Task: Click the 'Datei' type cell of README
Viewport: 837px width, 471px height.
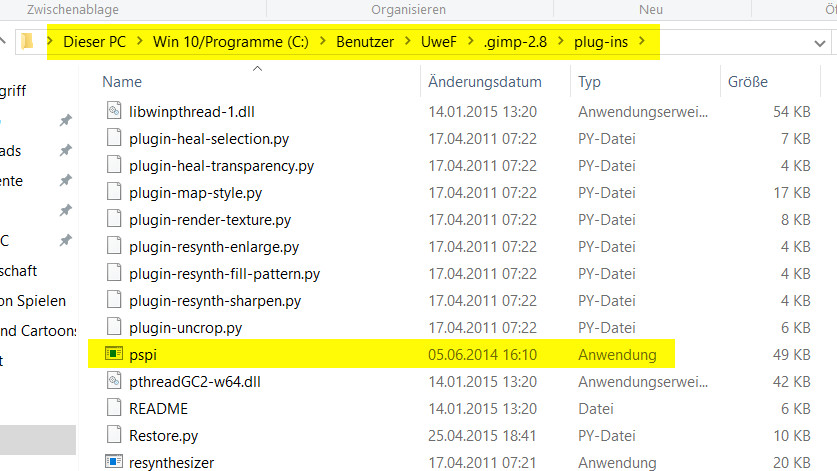Action: pos(596,409)
